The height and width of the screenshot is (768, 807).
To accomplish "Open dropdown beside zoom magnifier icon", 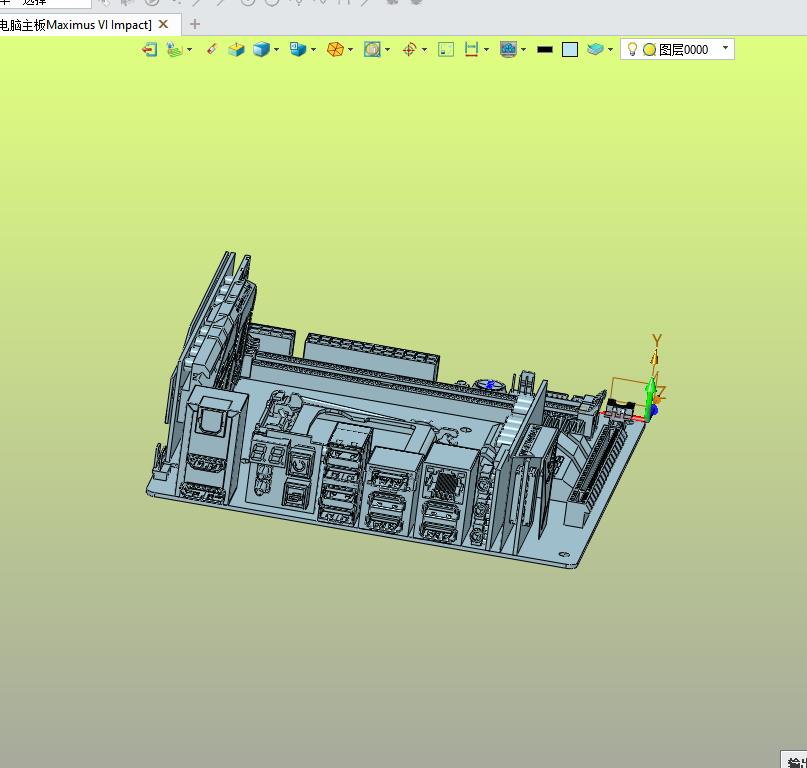I will click(x=388, y=49).
